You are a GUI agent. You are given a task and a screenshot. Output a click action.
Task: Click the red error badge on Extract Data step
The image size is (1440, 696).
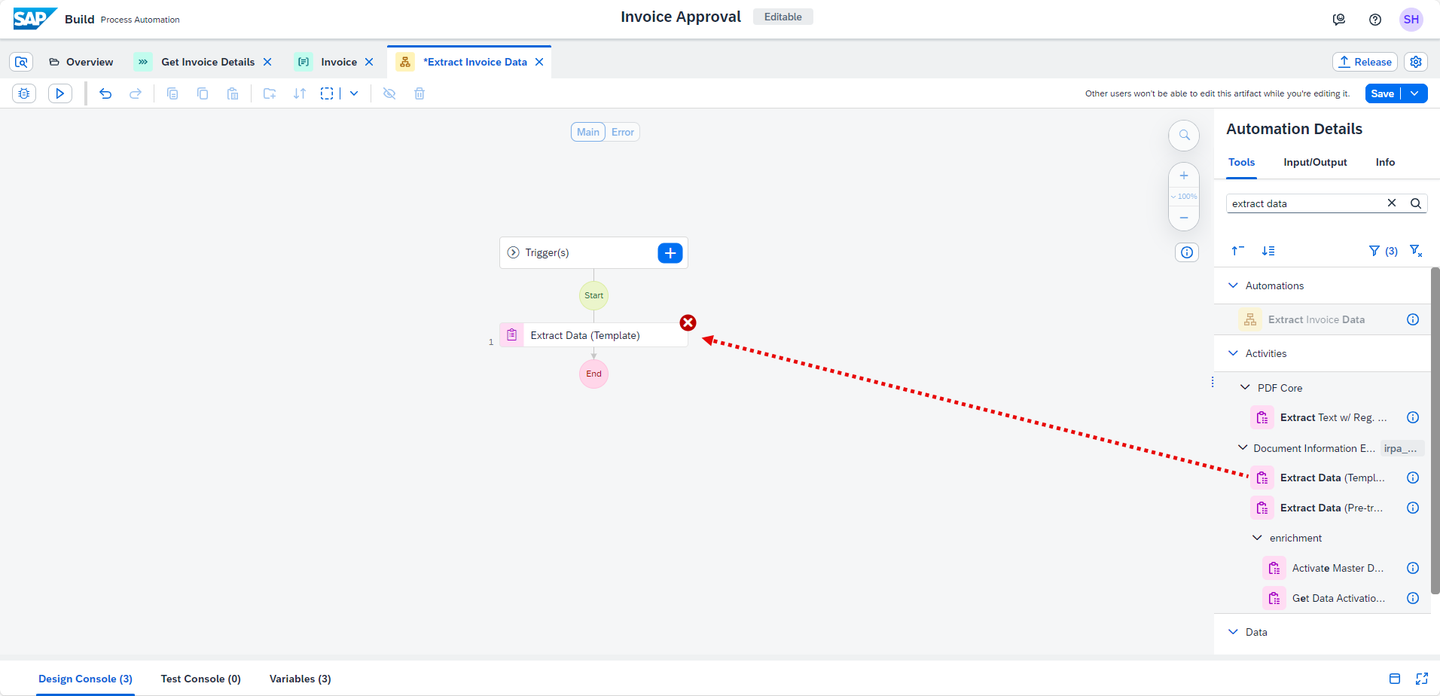pyautogui.click(x=688, y=322)
